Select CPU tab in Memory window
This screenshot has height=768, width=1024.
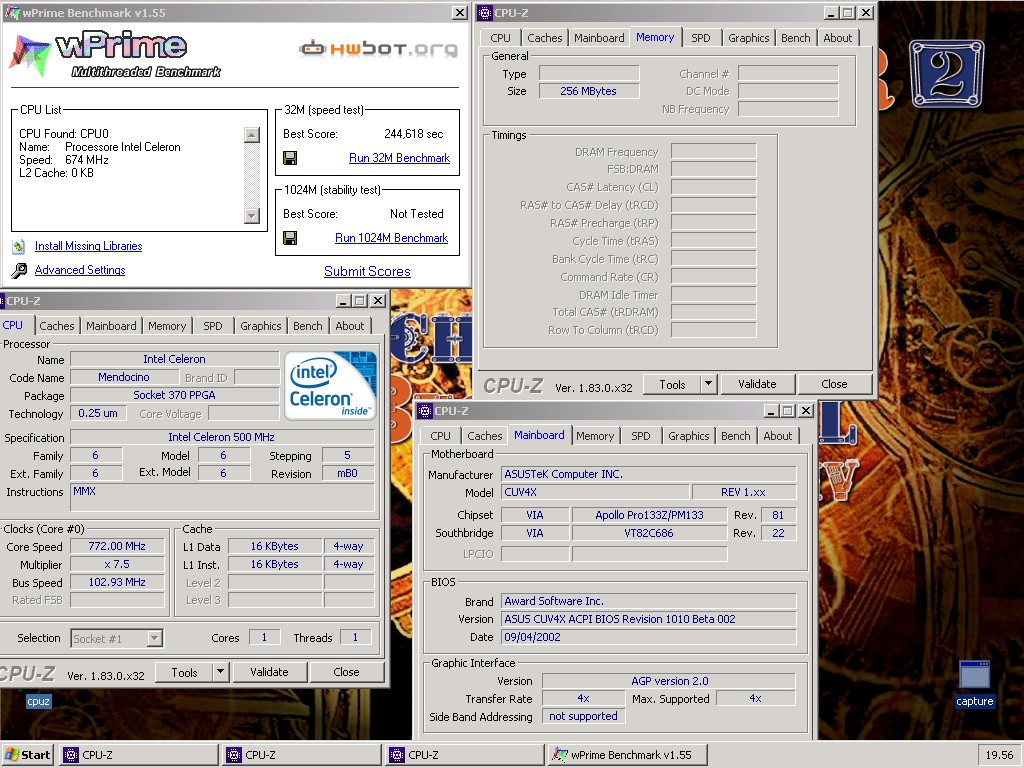[x=500, y=38]
